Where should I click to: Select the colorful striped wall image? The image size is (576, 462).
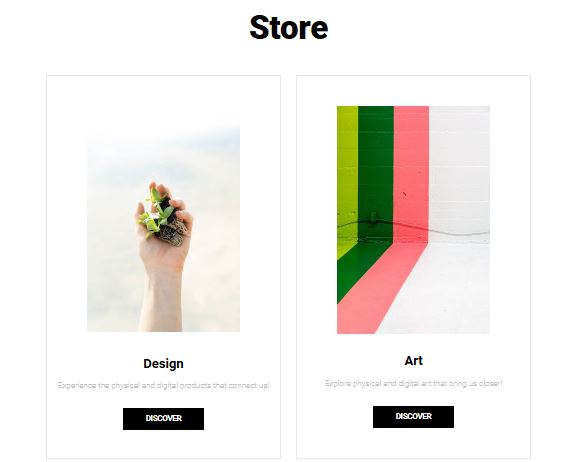point(413,220)
